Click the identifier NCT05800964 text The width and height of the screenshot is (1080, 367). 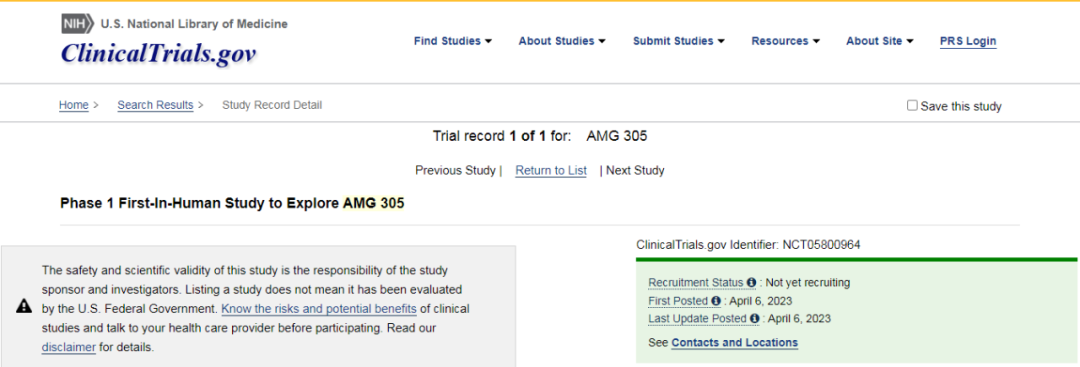tap(821, 244)
